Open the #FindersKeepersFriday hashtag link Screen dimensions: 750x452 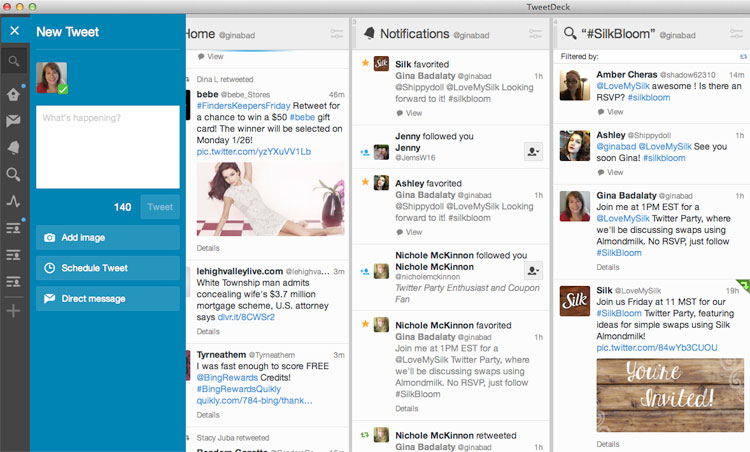[243, 106]
